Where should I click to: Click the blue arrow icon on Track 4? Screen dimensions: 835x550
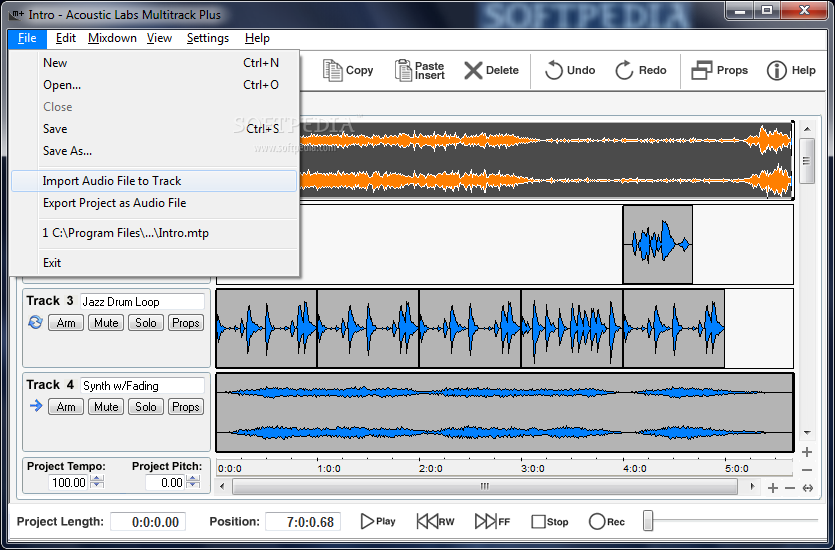[36, 406]
